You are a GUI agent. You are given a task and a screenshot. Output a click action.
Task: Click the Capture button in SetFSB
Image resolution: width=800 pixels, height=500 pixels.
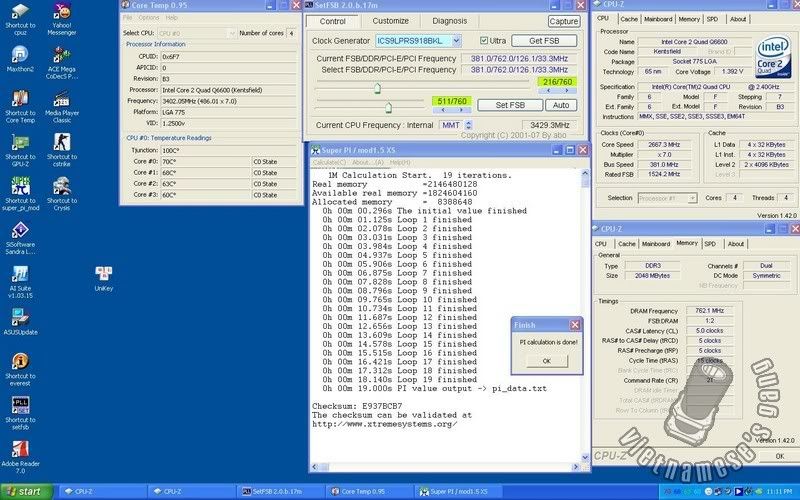point(564,21)
